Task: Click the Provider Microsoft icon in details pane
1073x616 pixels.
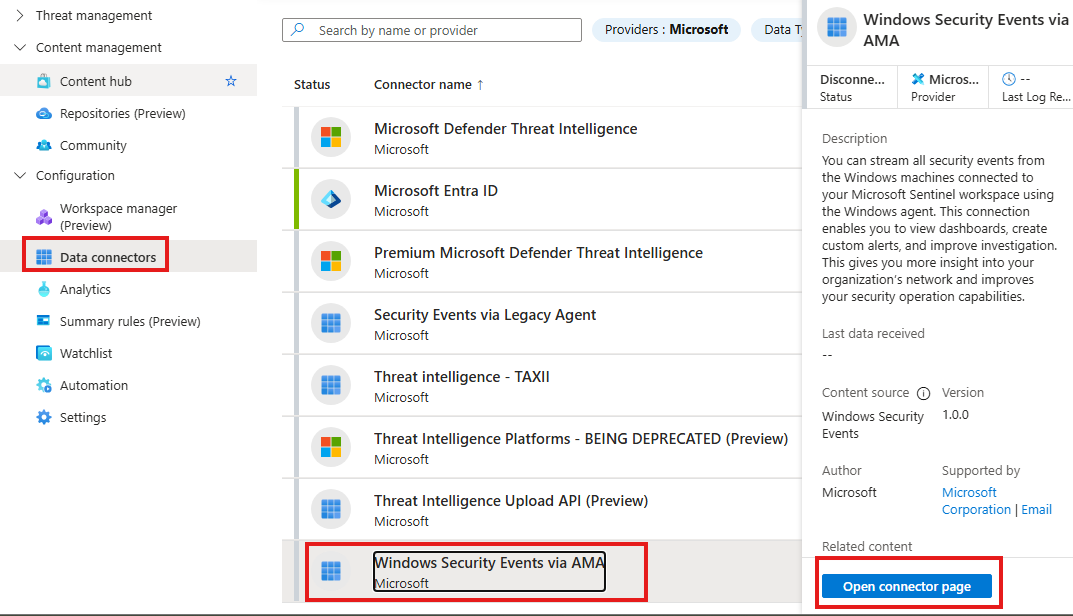Action: point(918,79)
